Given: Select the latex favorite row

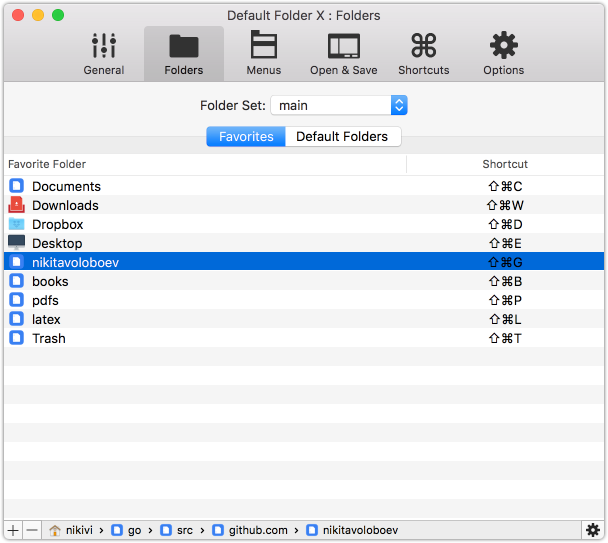Looking at the screenshot, I should click(x=304, y=319).
